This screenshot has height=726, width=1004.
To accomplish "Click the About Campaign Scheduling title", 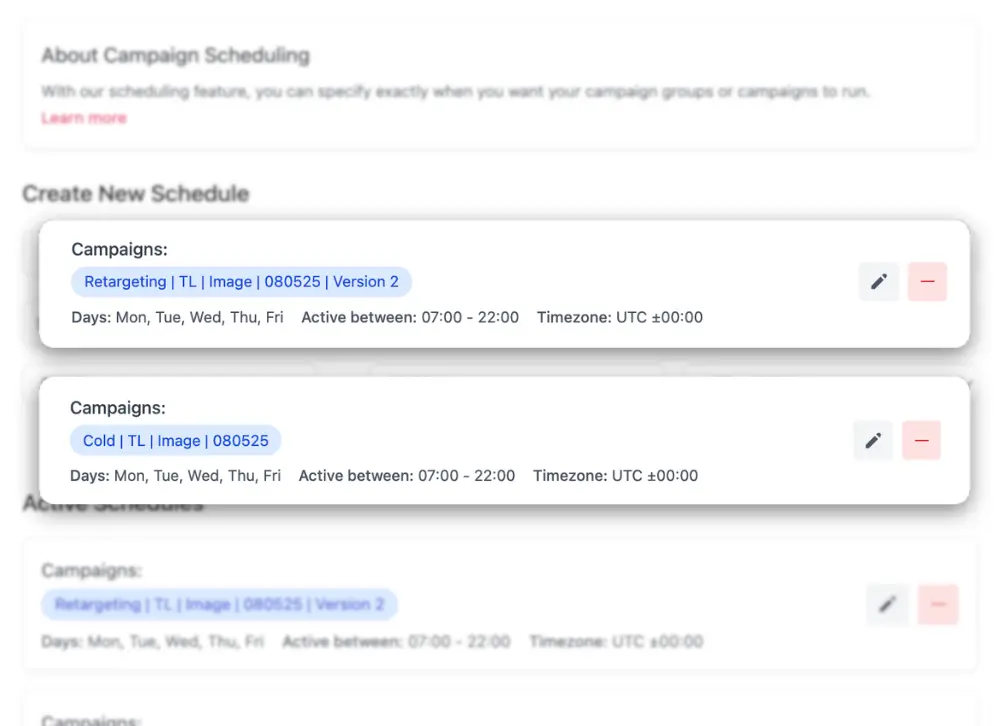I will [176, 56].
